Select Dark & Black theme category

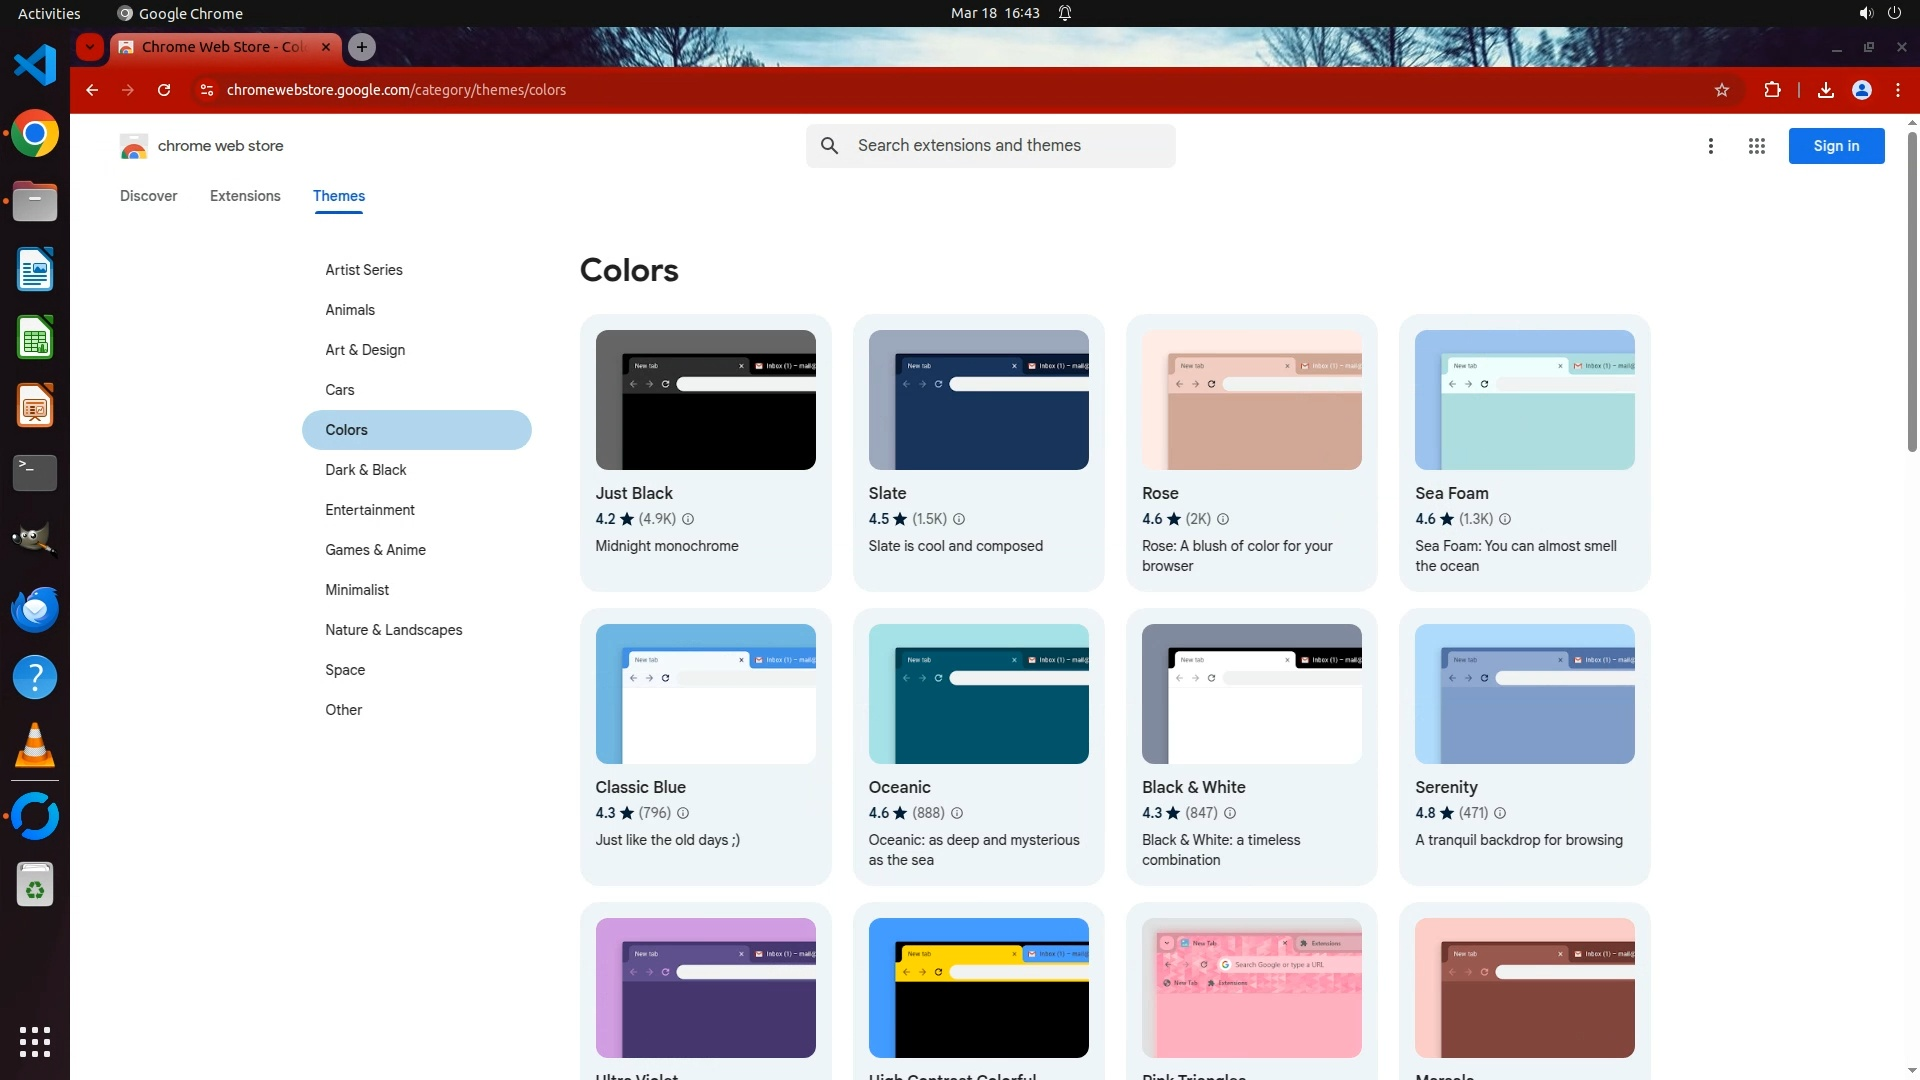[365, 470]
